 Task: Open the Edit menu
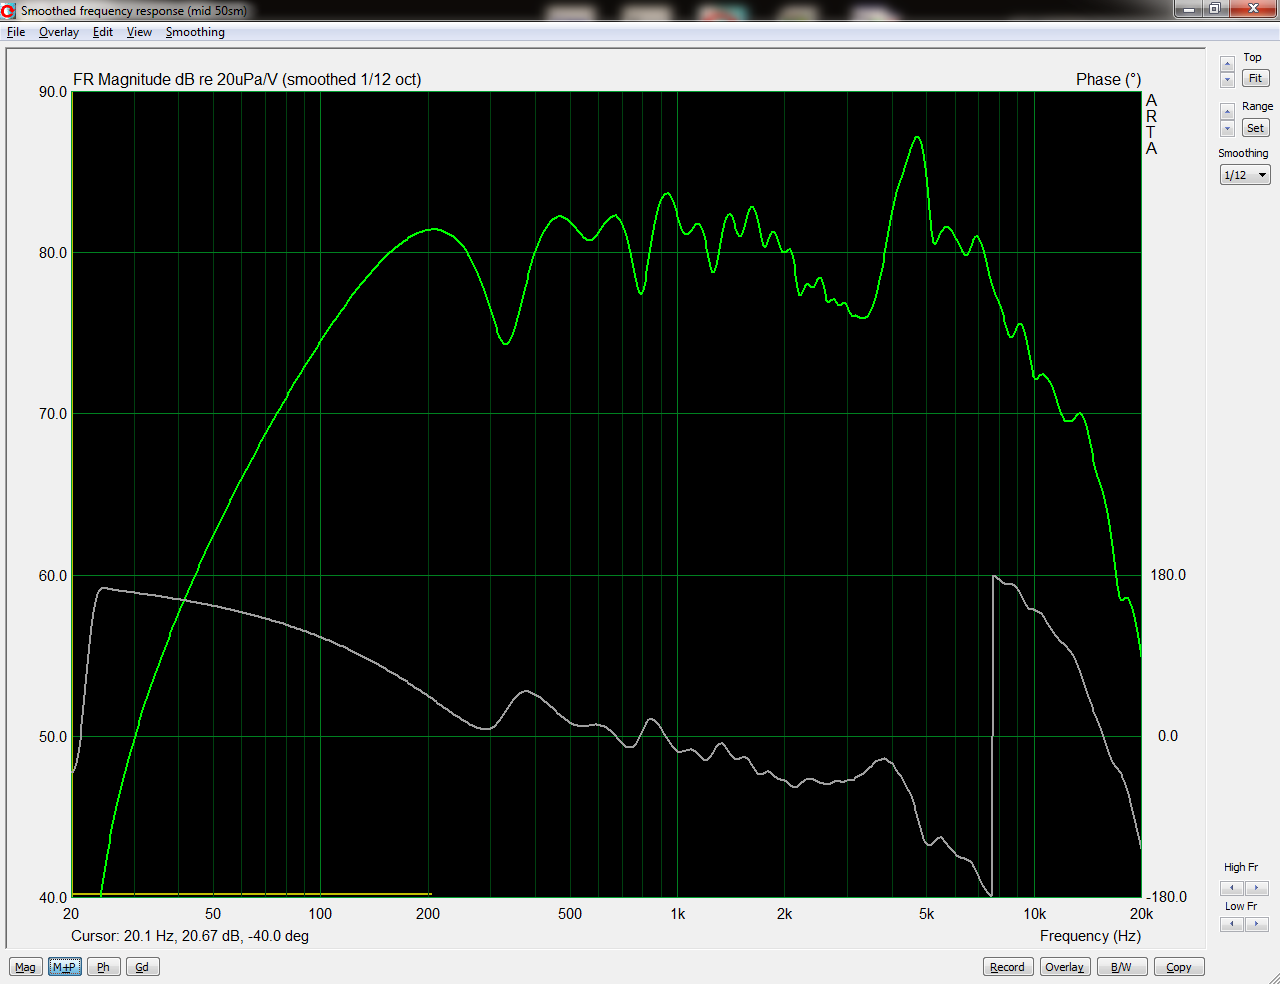pyautogui.click(x=103, y=32)
